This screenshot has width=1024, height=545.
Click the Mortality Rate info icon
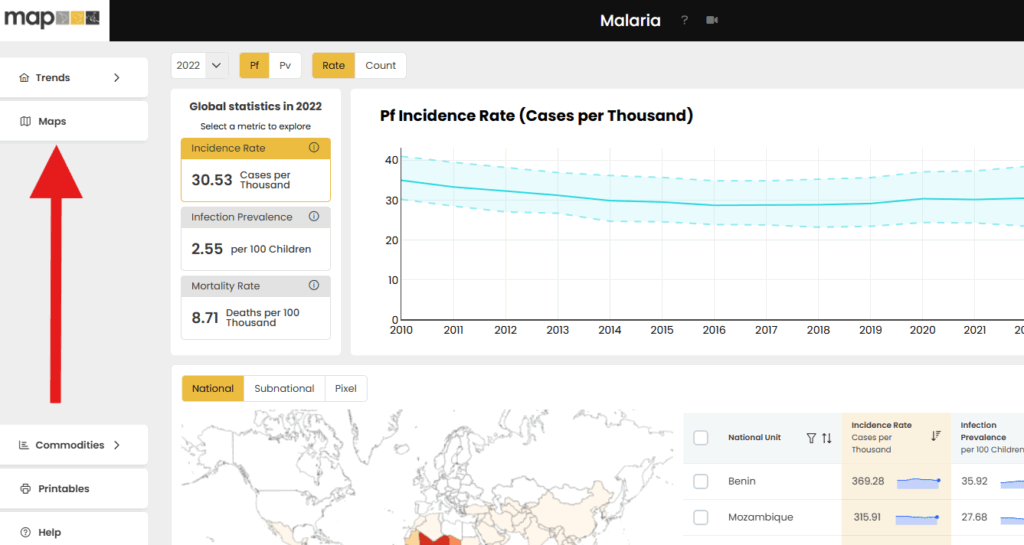[314, 286]
